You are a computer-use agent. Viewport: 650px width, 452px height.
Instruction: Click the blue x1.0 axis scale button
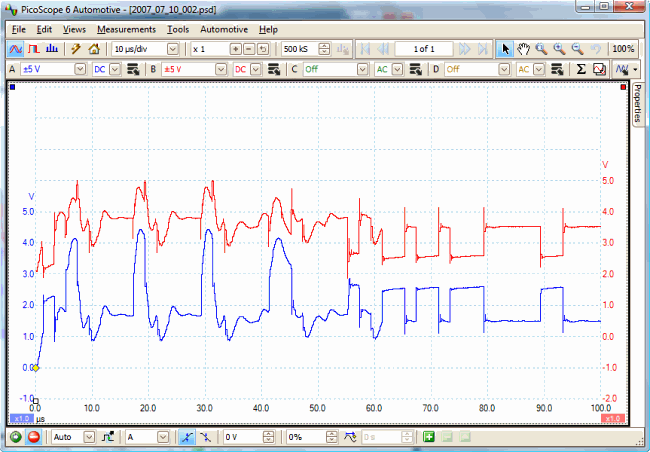point(22,419)
